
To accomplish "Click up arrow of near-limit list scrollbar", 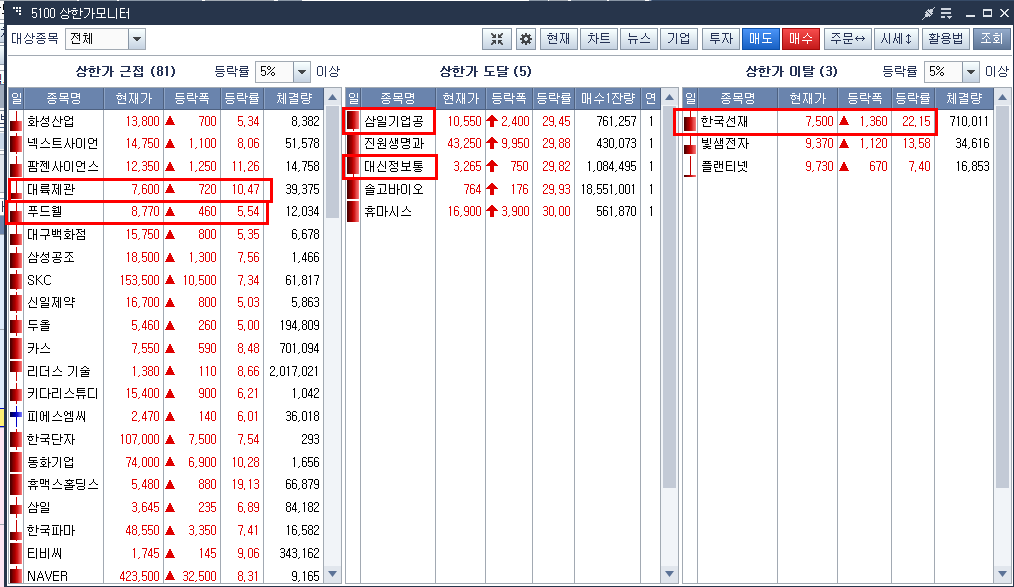I will [x=332, y=98].
